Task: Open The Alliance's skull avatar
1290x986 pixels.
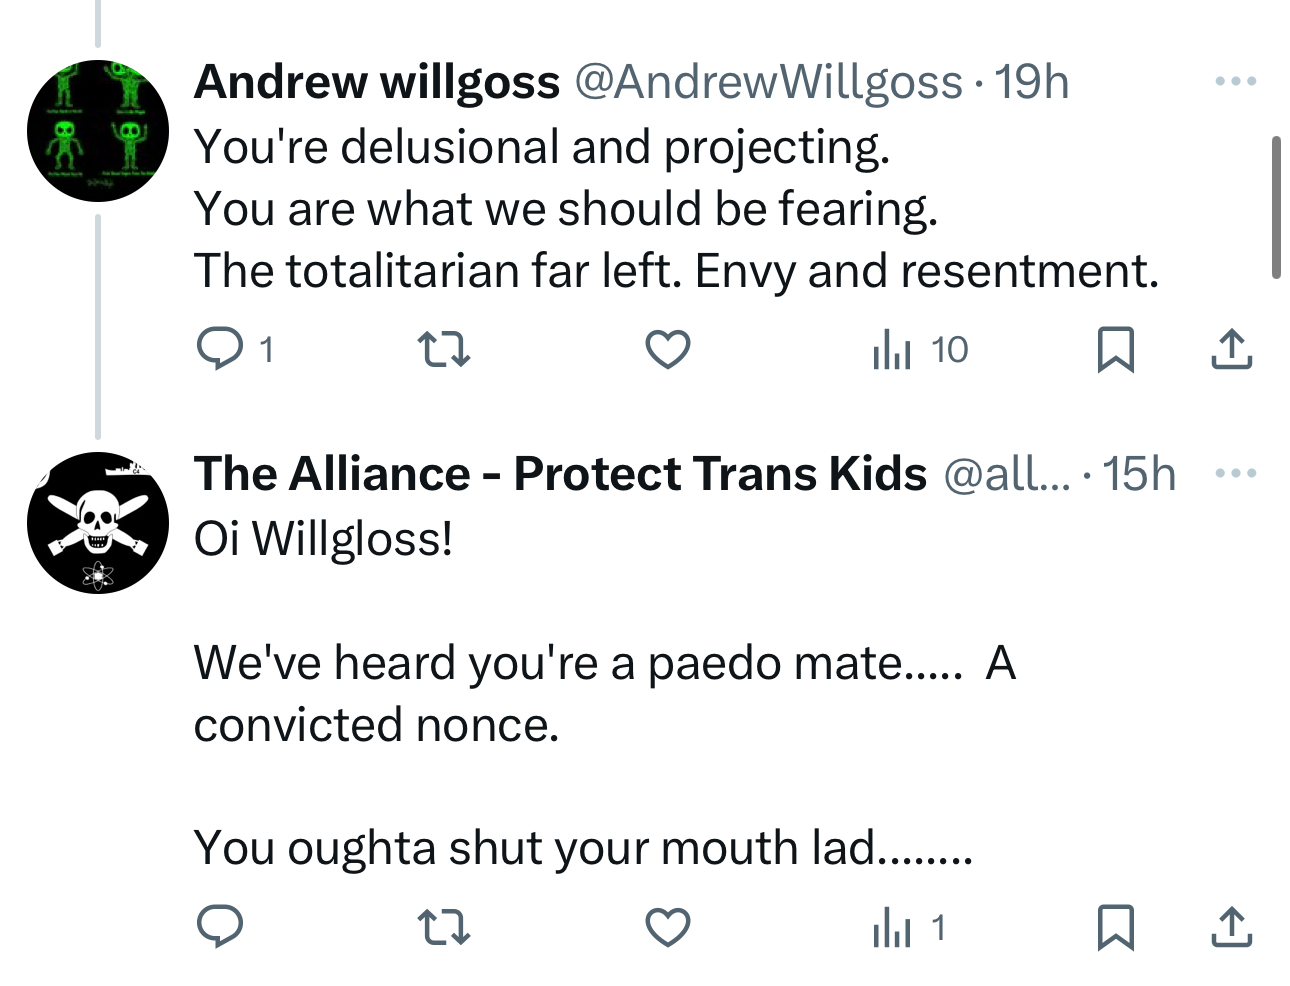Action: pos(97,522)
